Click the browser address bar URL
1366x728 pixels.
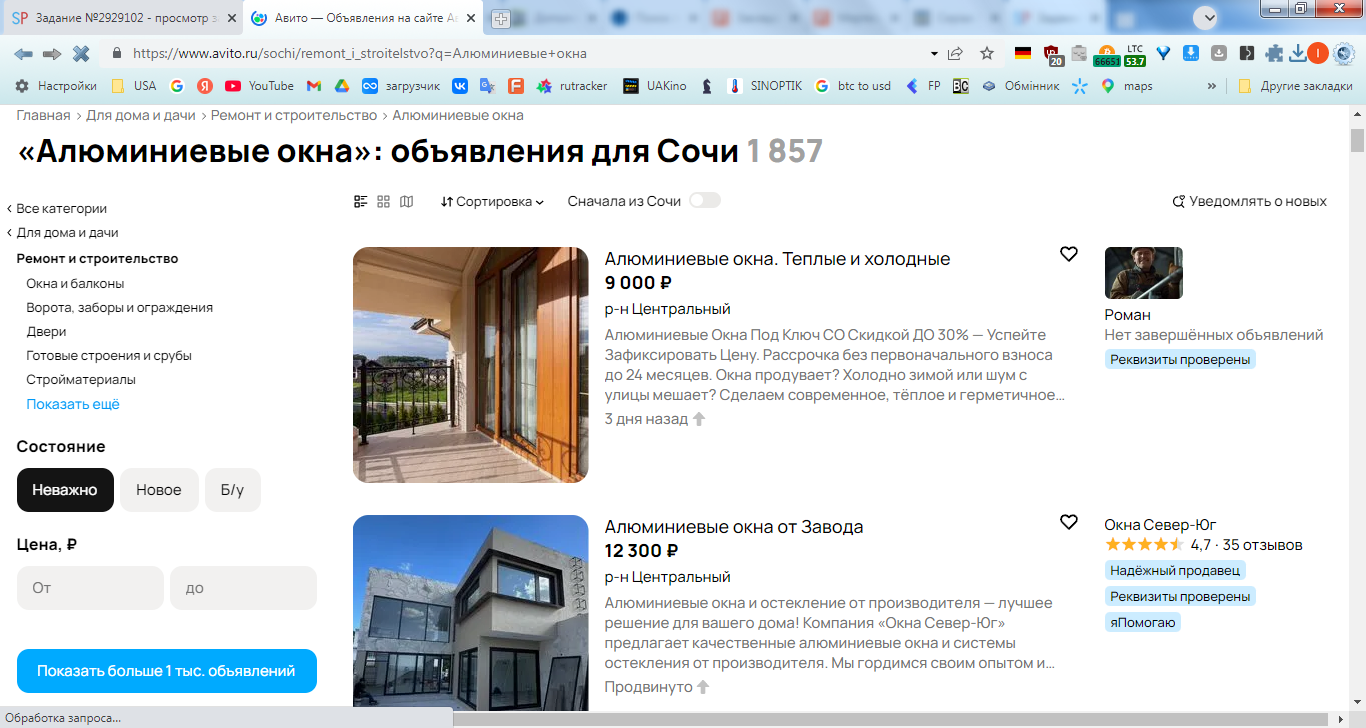click(x=360, y=53)
